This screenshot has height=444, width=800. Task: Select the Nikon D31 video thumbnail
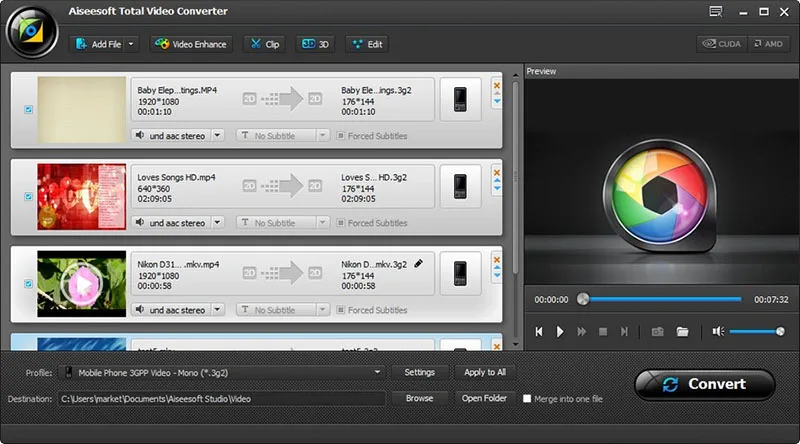[x=82, y=284]
